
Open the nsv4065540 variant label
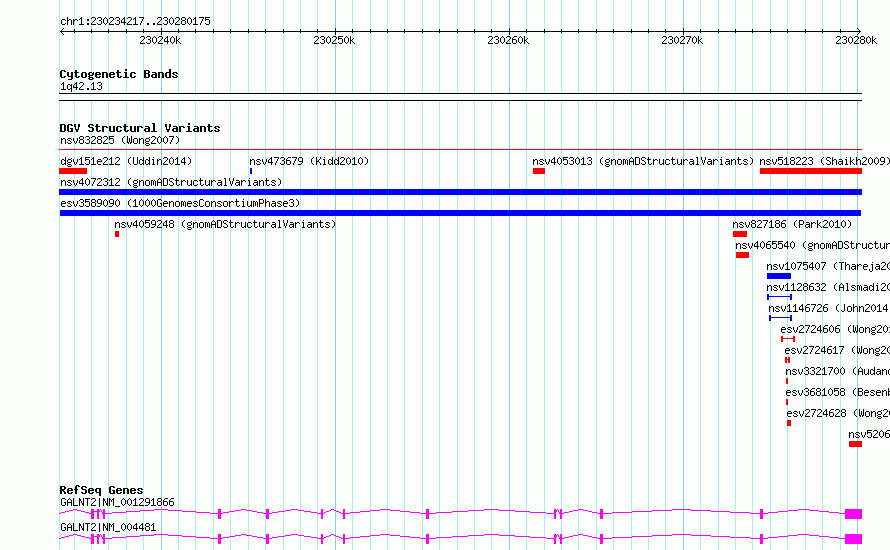[812, 245]
